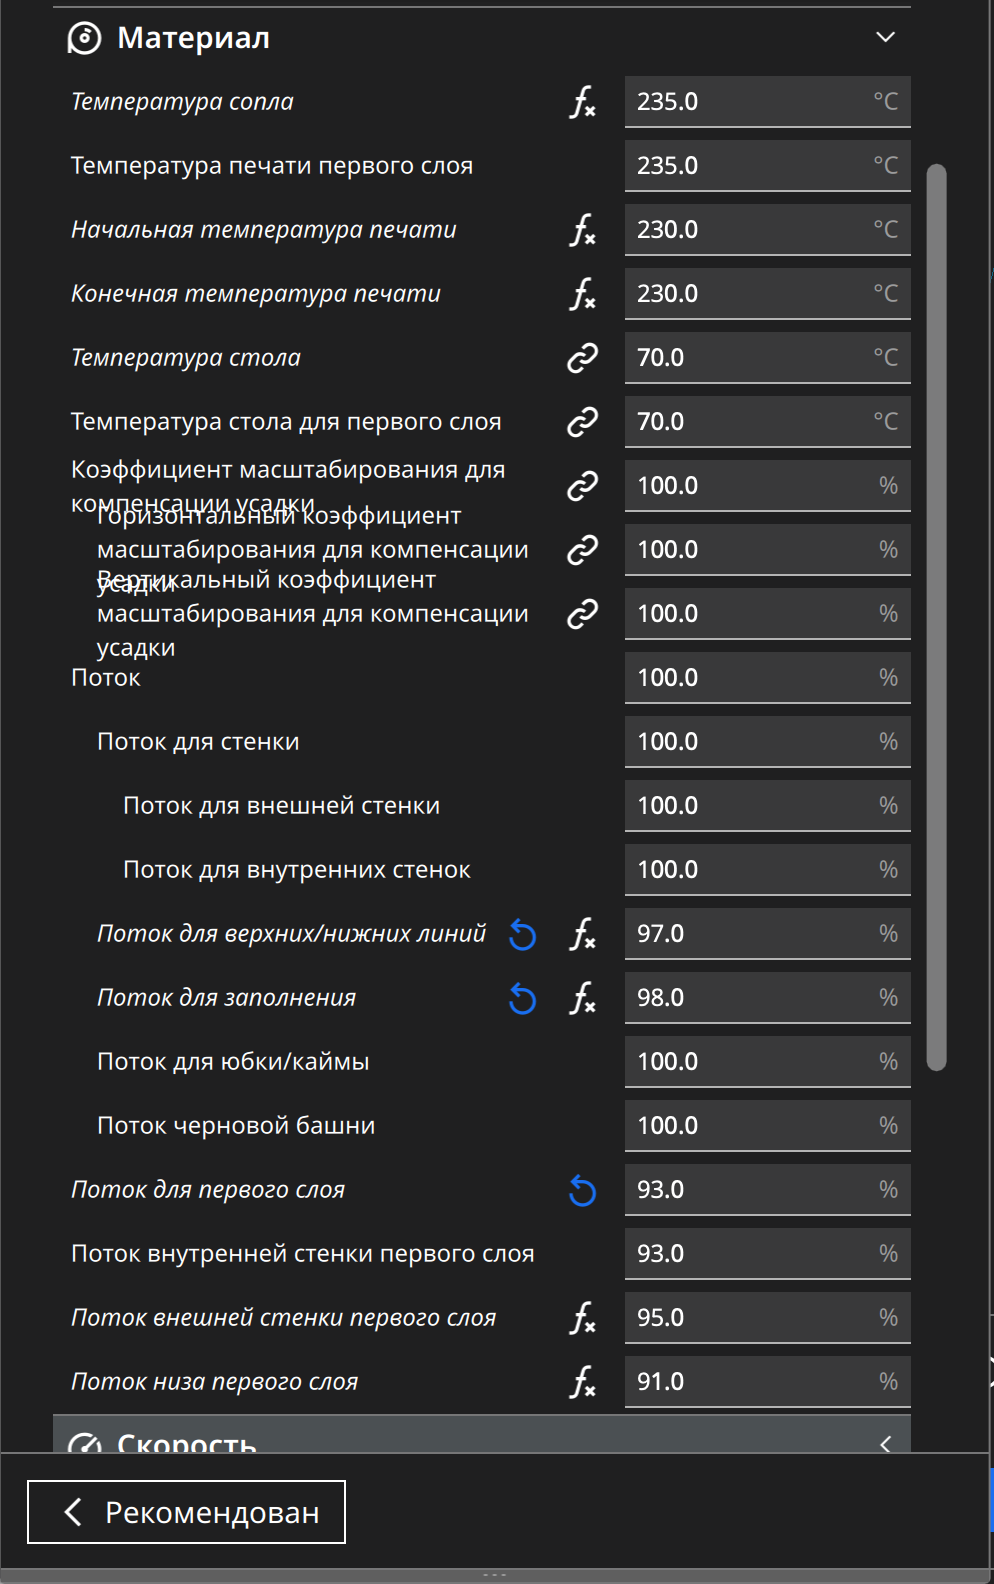Click fx icon for Поток низа первого слоя
This screenshot has height=1584, width=994.
coord(583,1382)
